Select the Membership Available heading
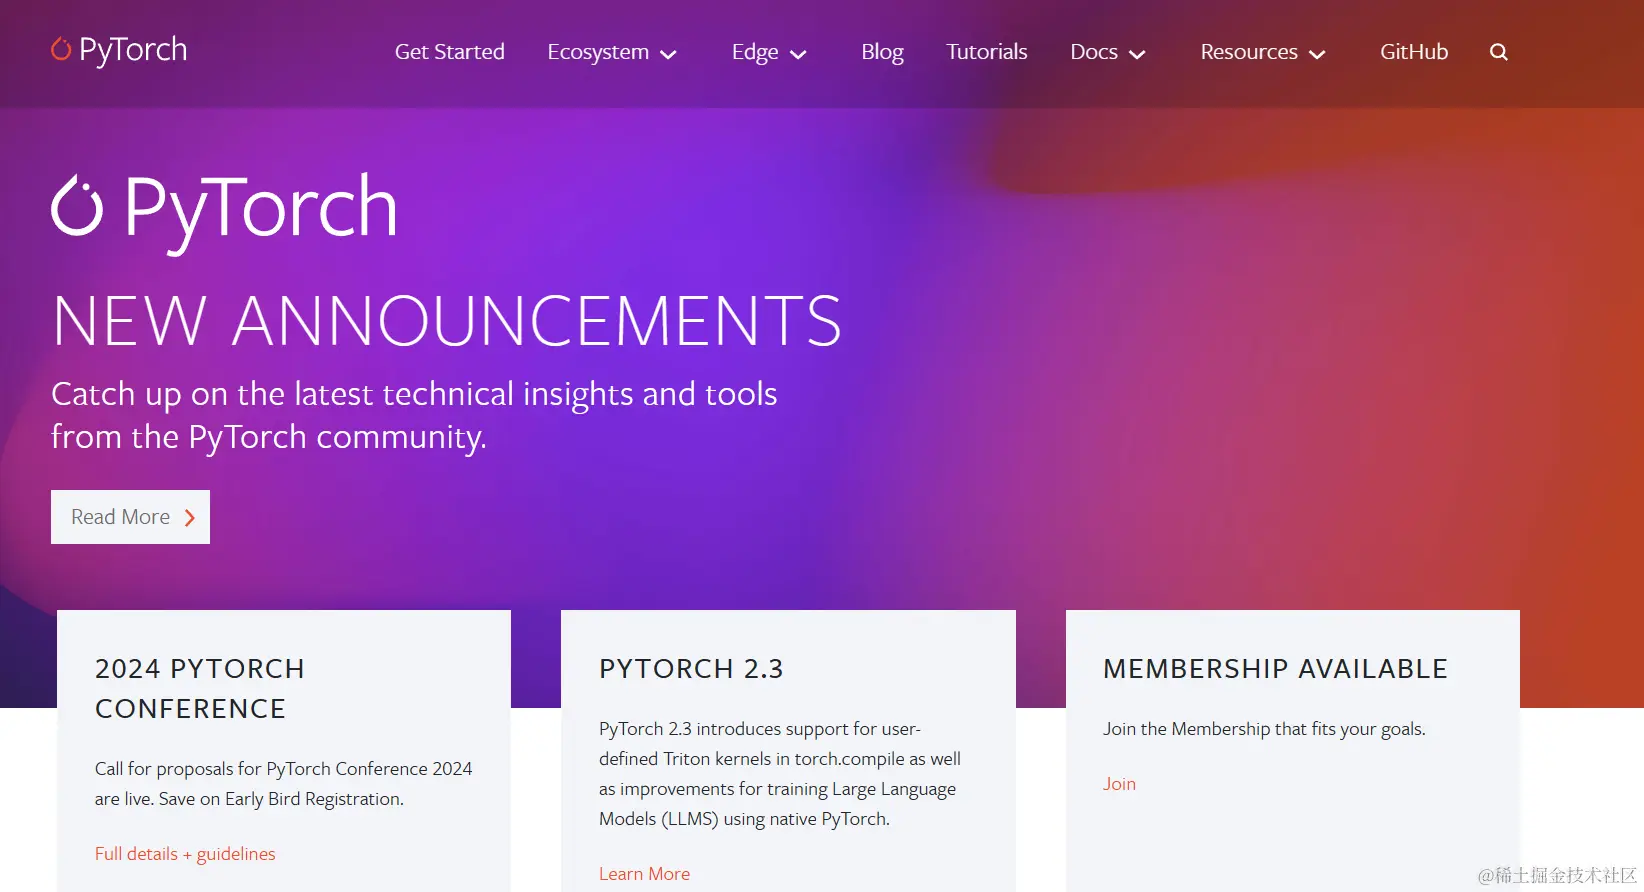Image resolution: width=1644 pixels, height=892 pixels. pos(1275,669)
